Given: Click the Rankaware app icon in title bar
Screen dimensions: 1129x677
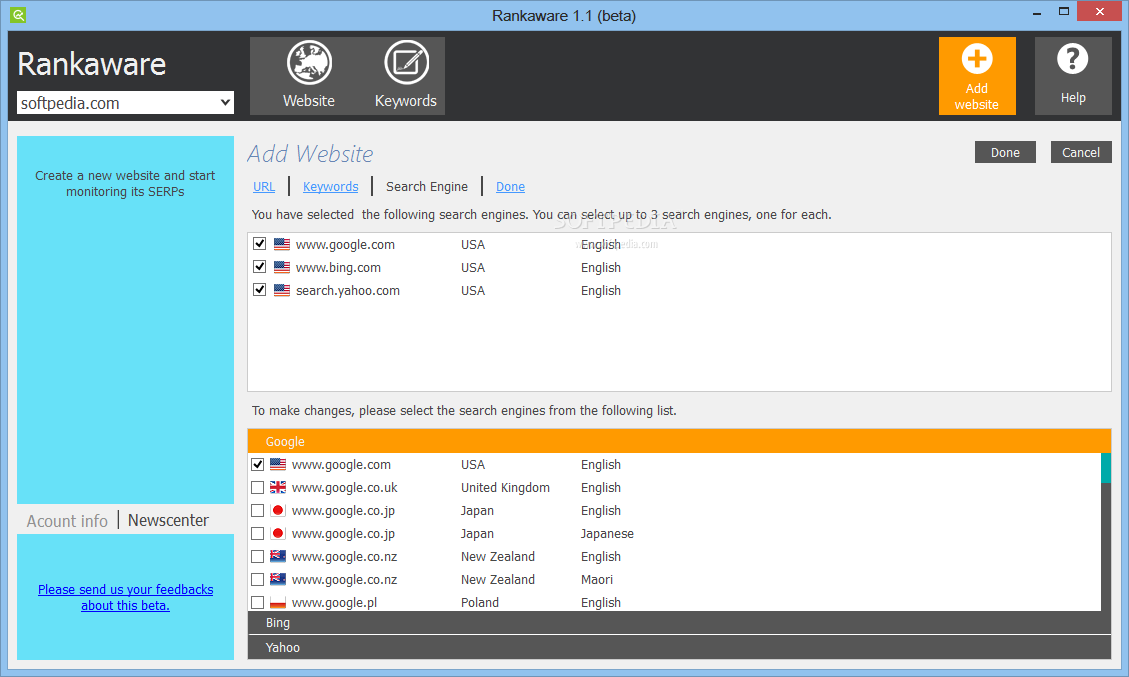Looking at the screenshot, I should [18, 14].
